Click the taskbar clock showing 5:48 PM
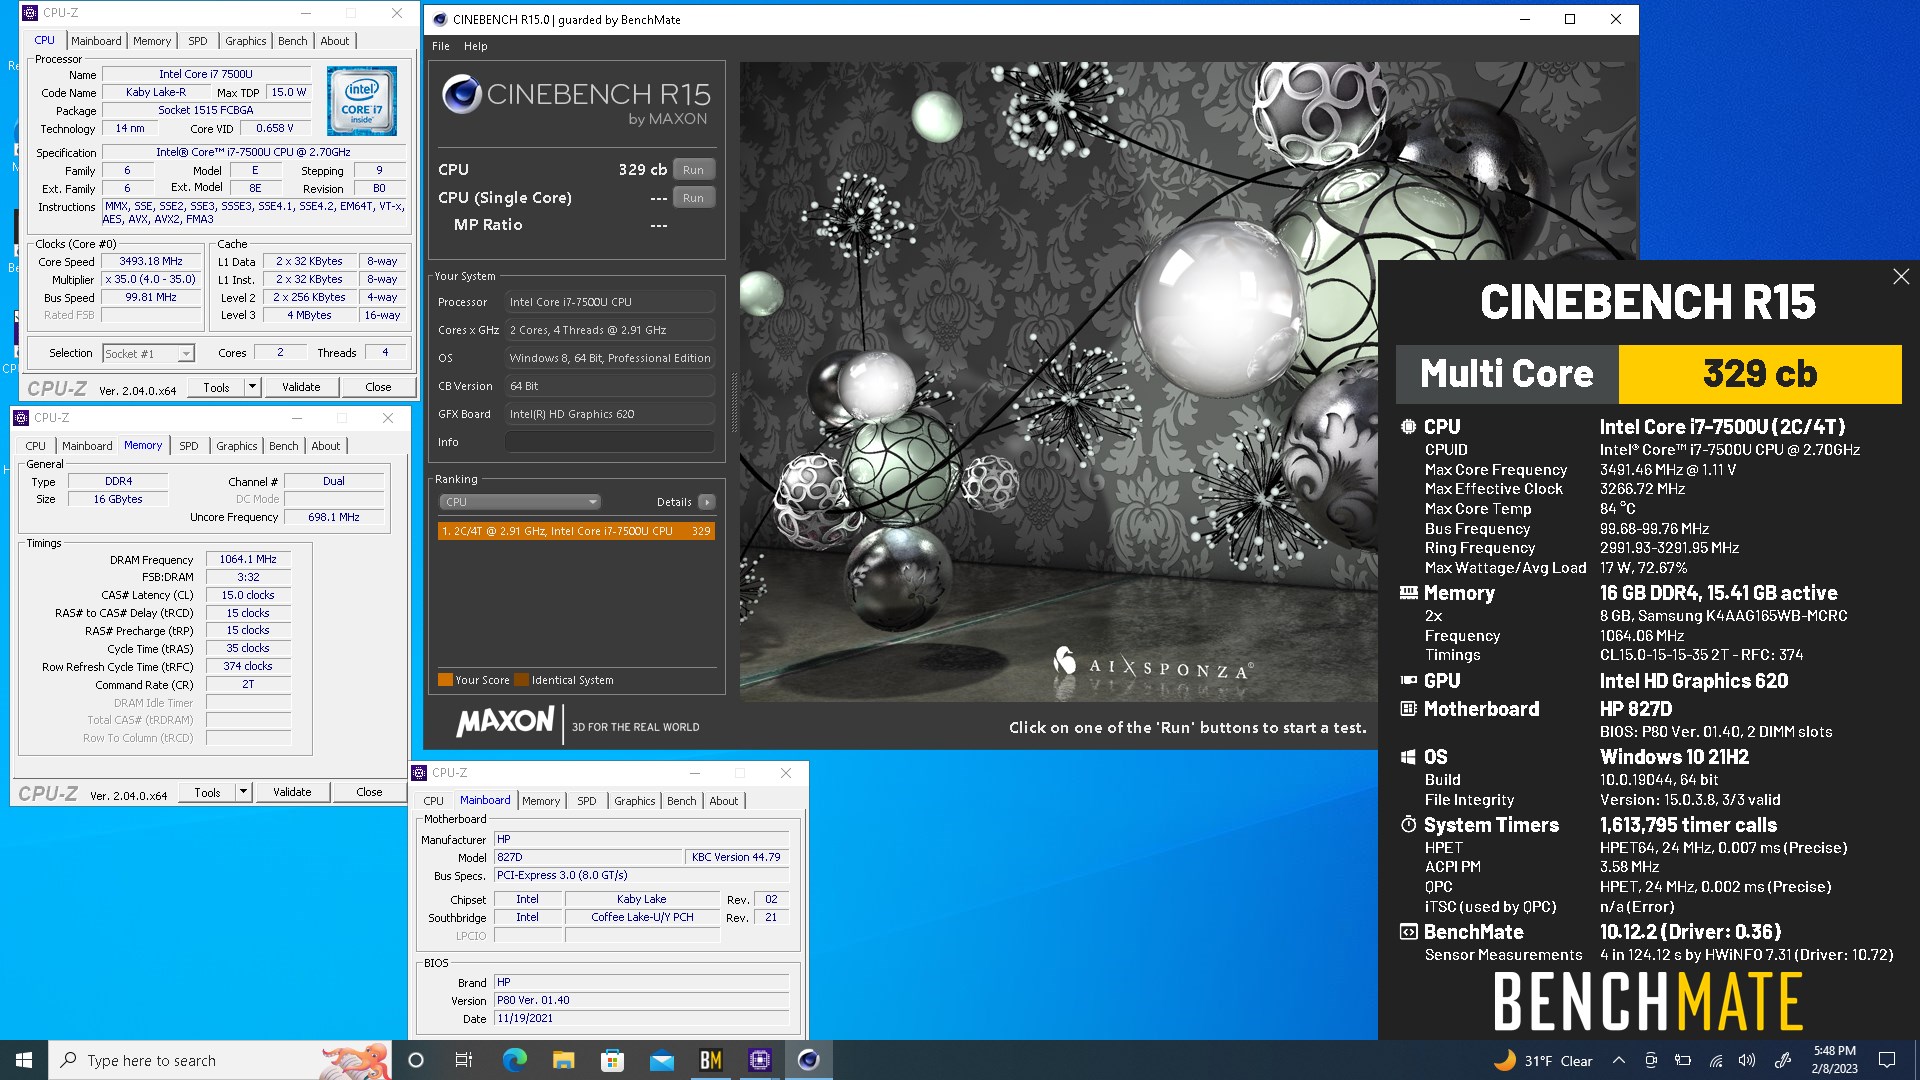The width and height of the screenshot is (1920, 1080). [1835, 1060]
